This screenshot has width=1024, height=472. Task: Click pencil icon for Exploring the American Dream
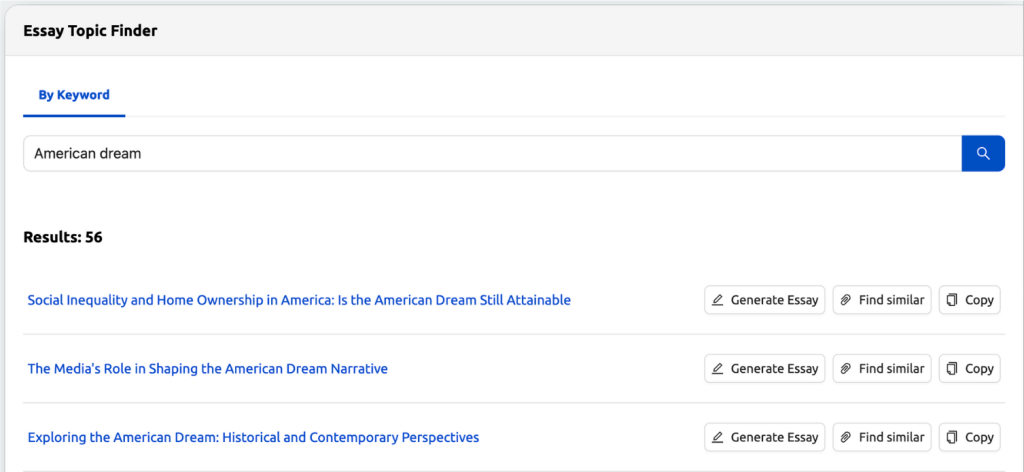(718, 437)
